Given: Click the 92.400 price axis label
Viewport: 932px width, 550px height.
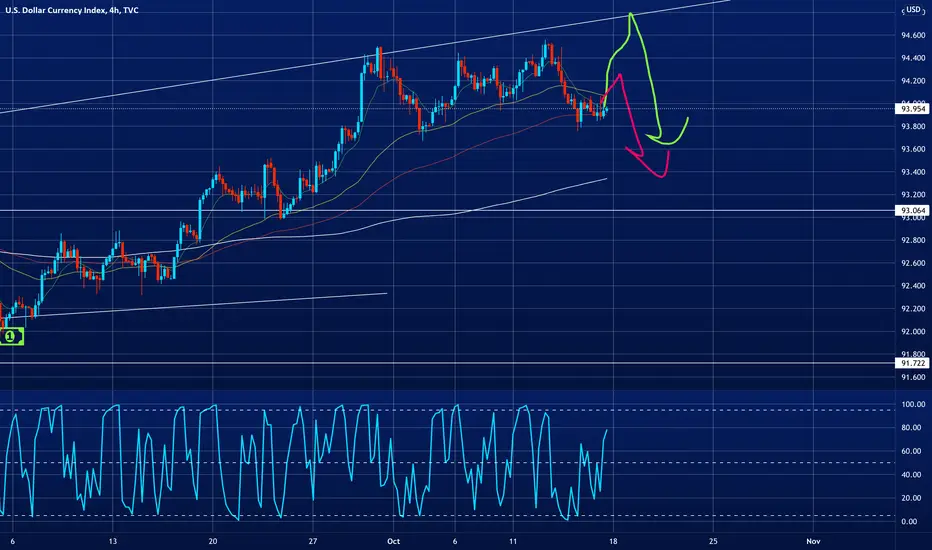Looking at the screenshot, I should 913,286.
